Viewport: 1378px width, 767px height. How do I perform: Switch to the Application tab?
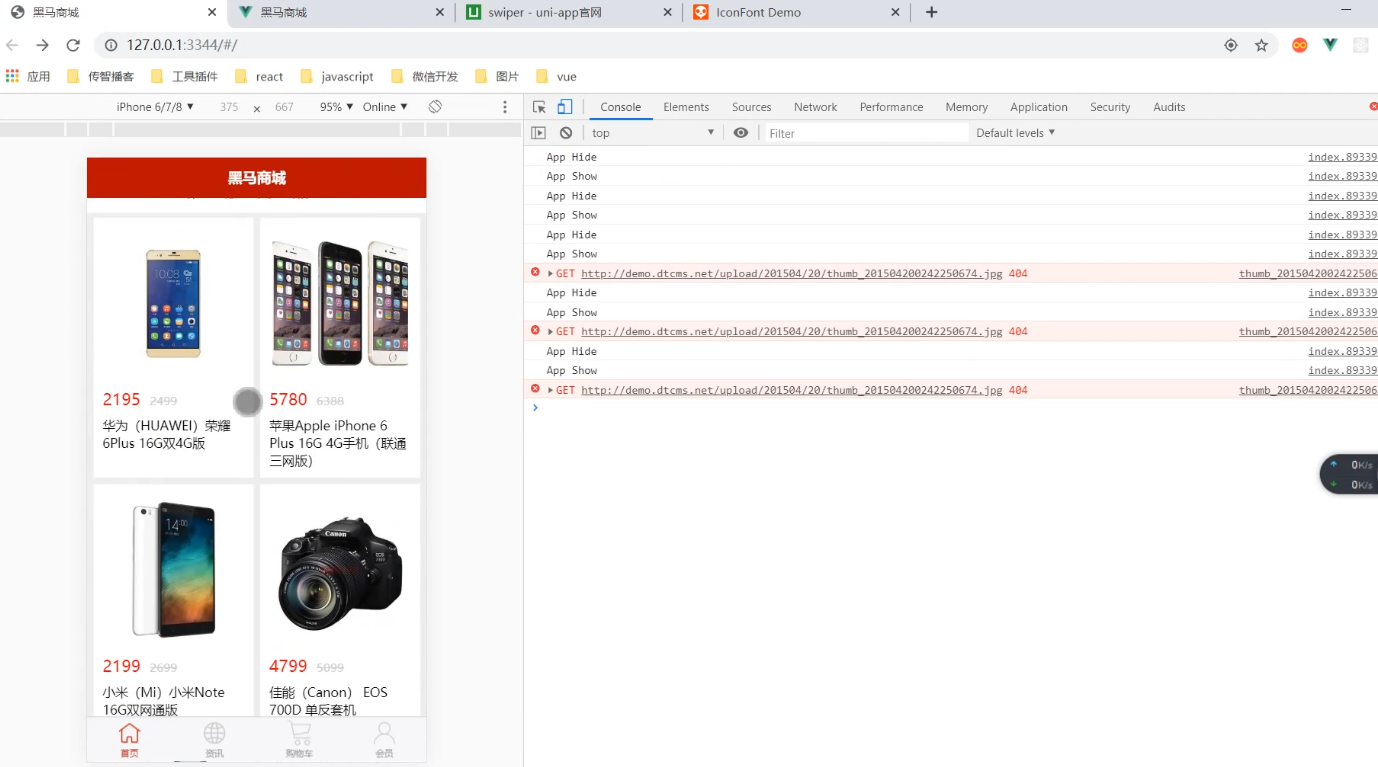1038,107
